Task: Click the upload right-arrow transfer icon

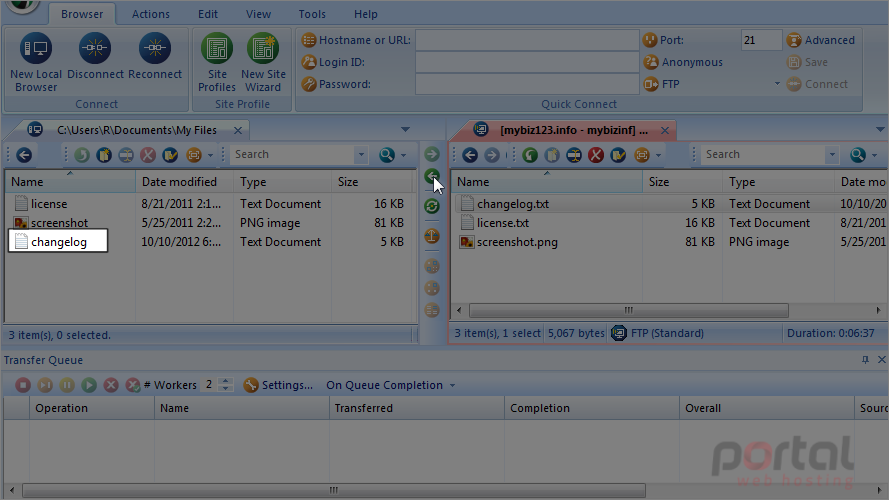Action: point(432,154)
